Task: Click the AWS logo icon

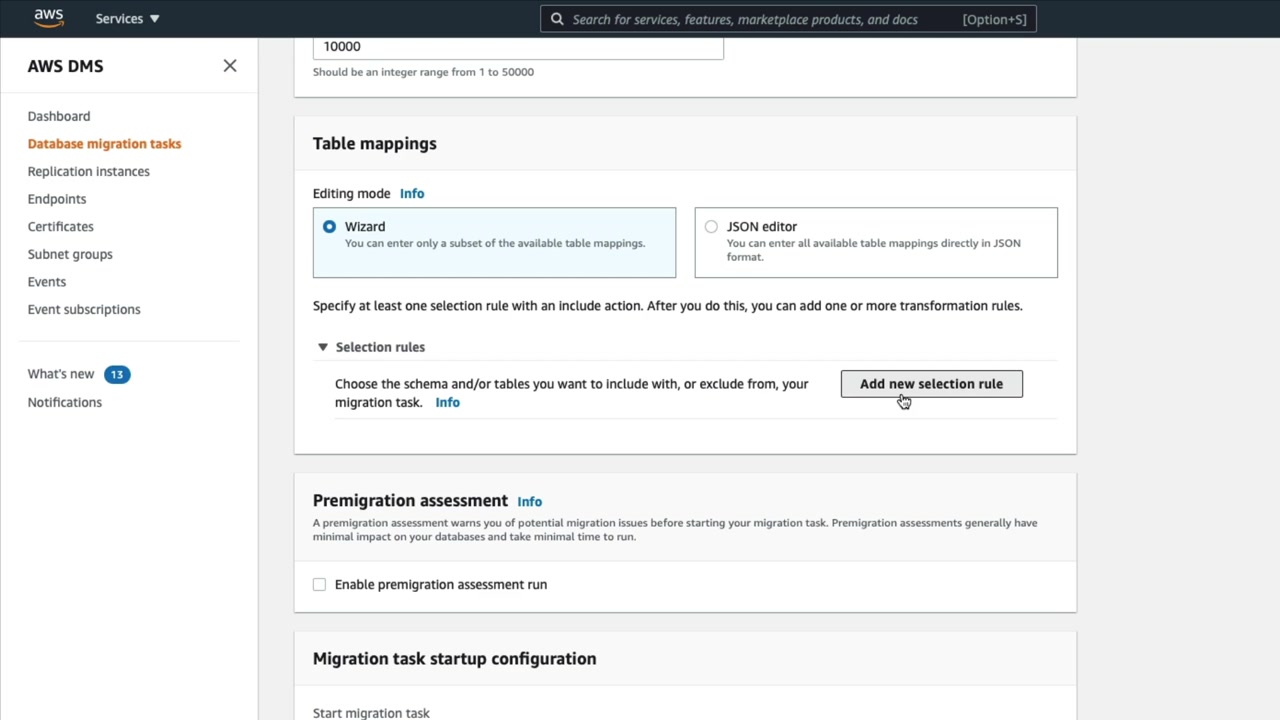Action: pos(48,18)
